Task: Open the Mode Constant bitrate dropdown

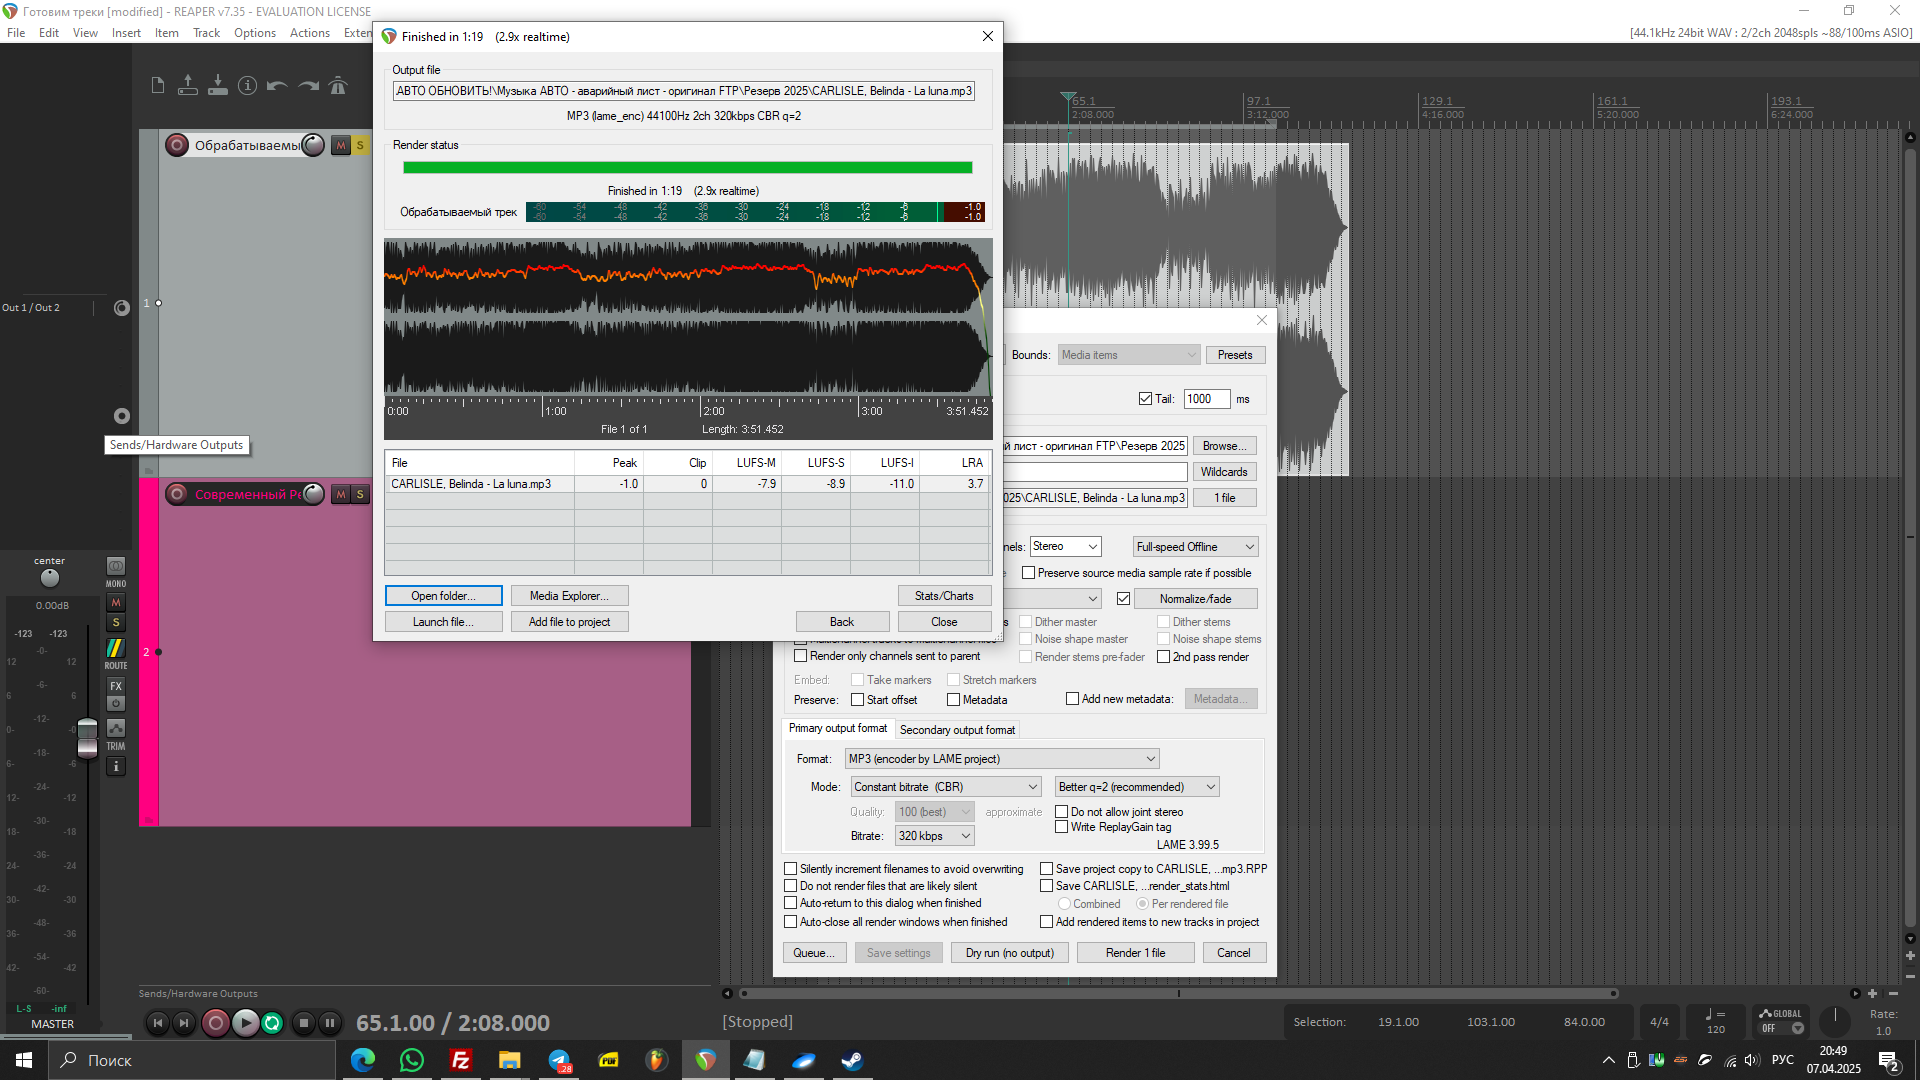Action: pos(946,787)
